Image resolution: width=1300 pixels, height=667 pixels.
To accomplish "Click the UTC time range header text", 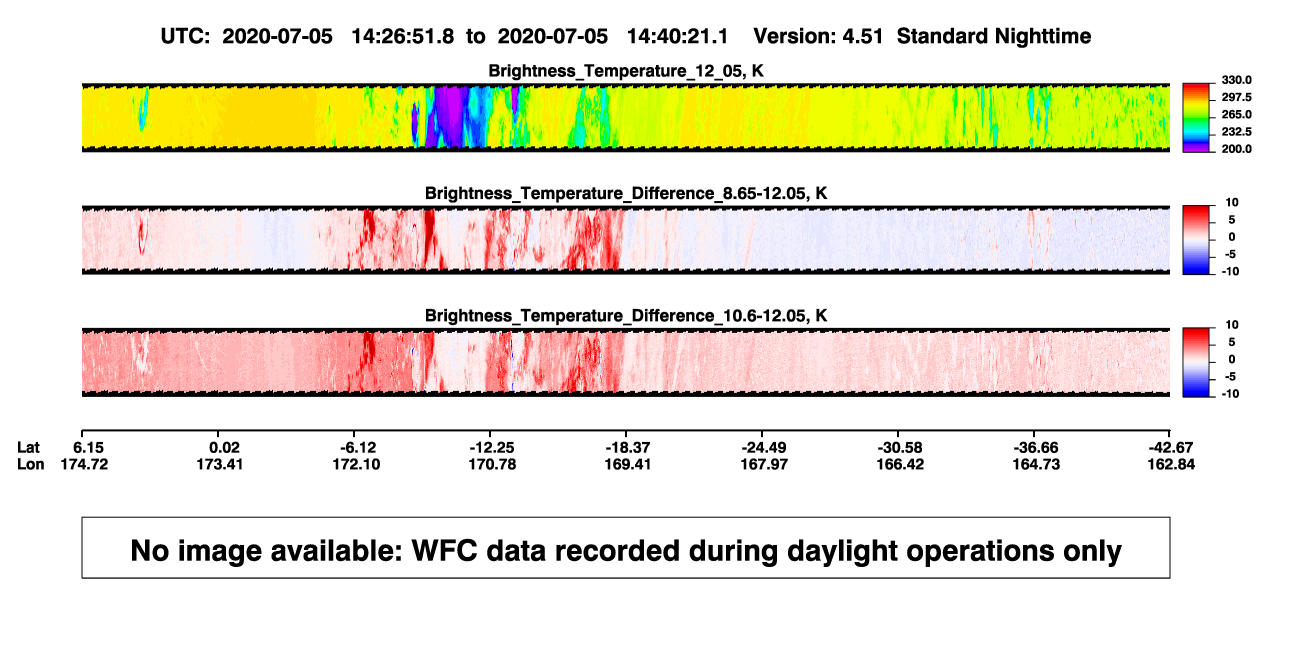I will click(x=625, y=36).
